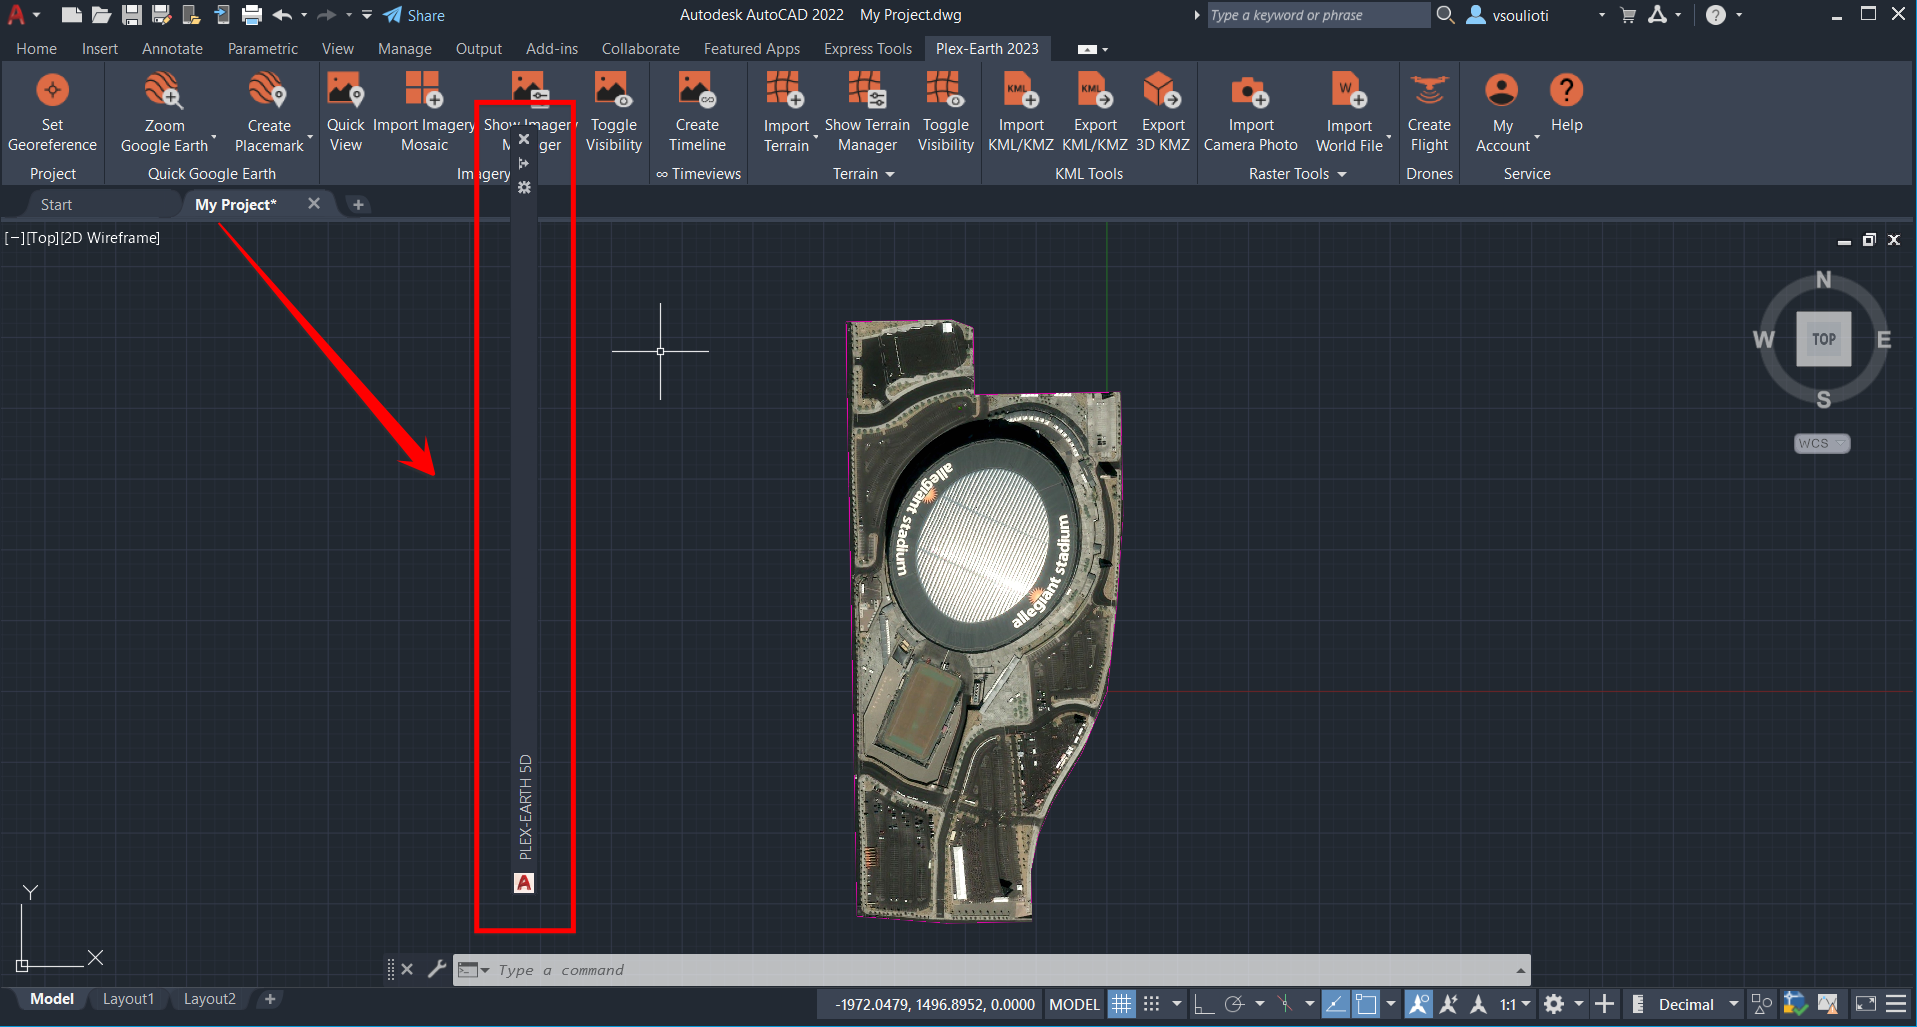Toggle drawing grid display
Screen dimensions: 1917x1027
pos(1122,1004)
